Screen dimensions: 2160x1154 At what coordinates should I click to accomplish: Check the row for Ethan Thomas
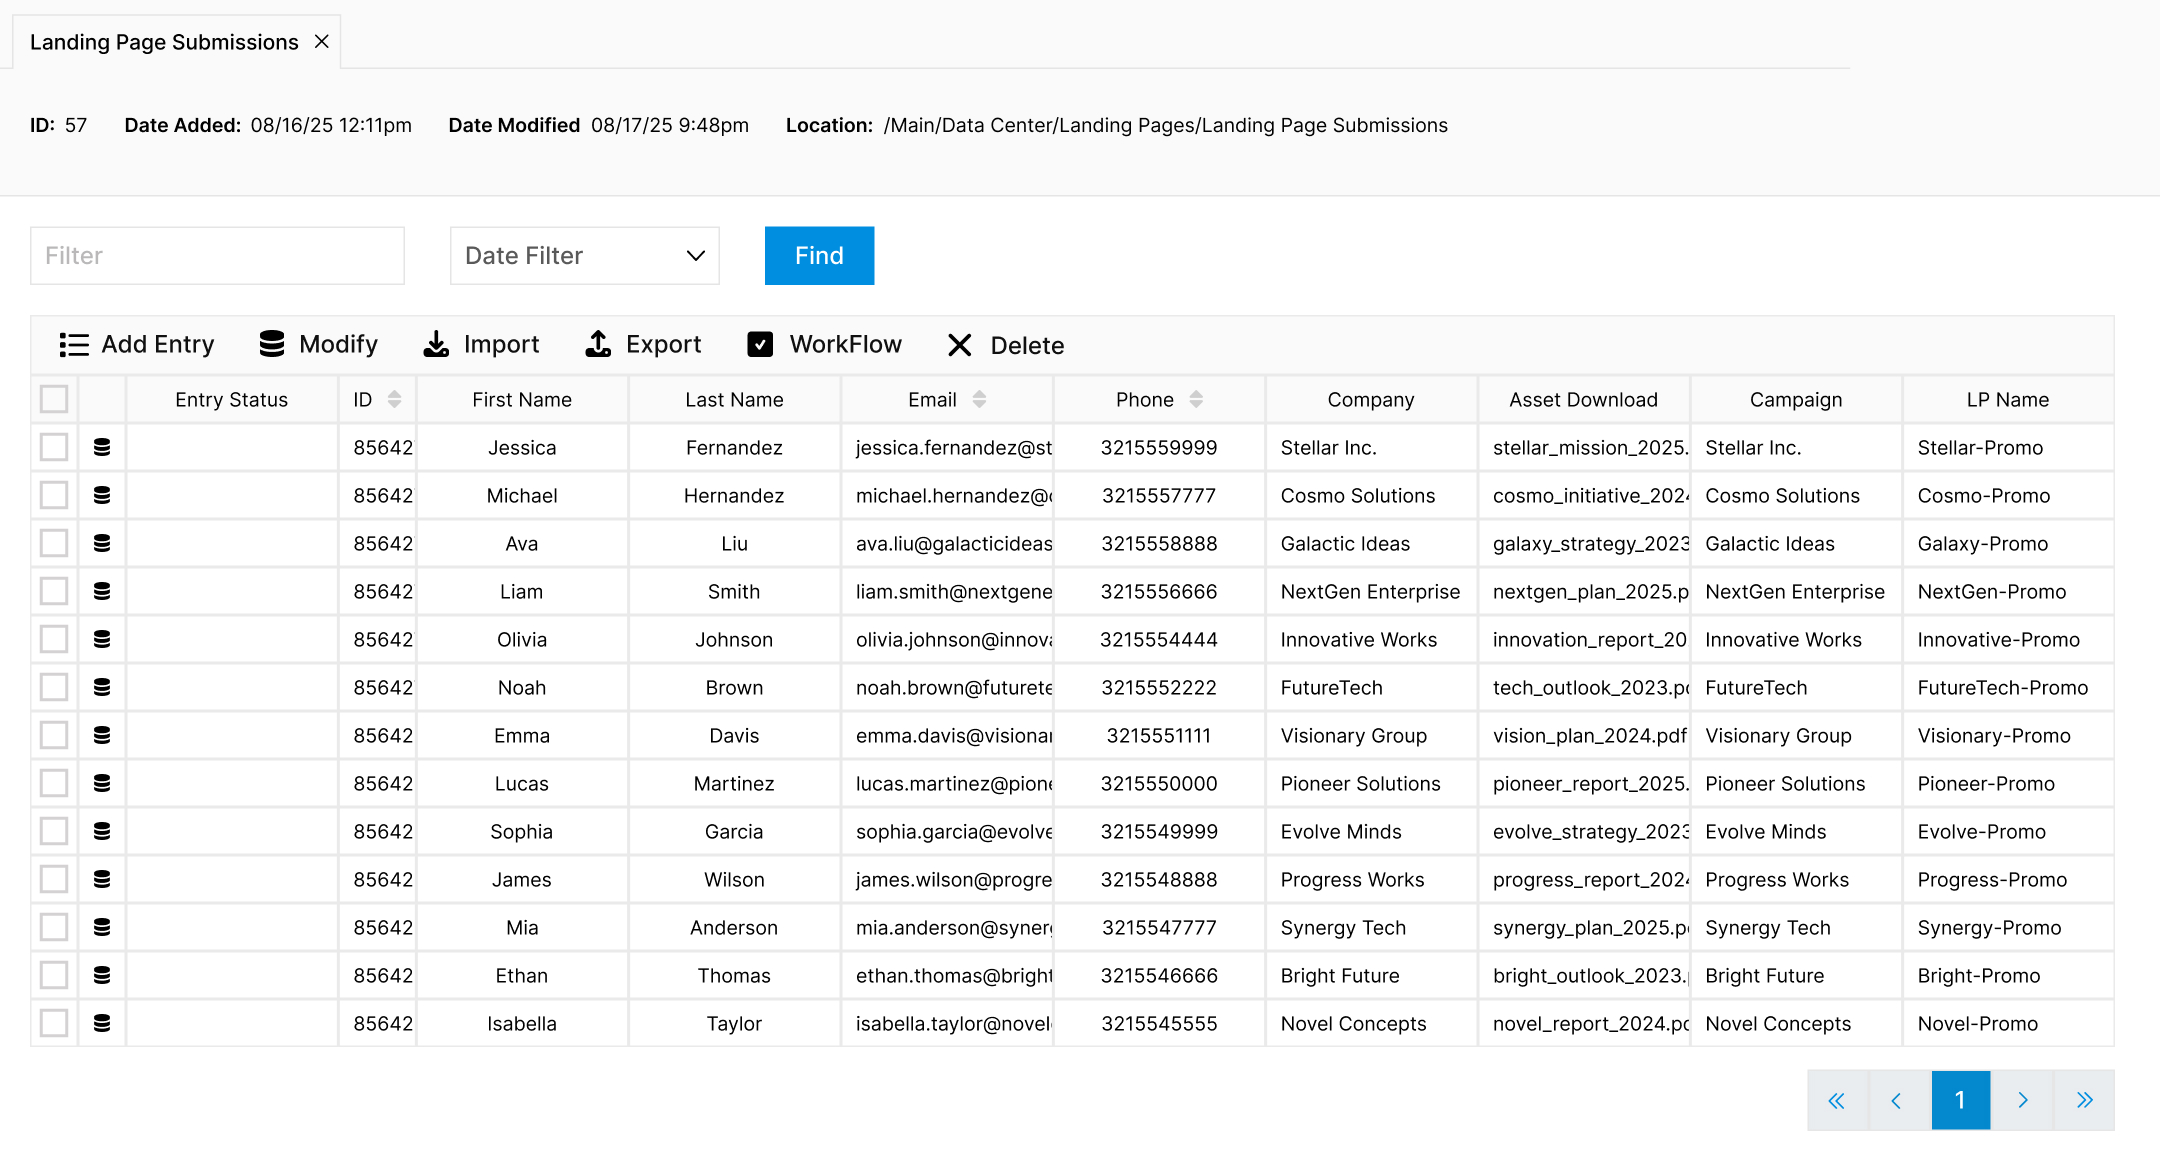[54, 975]
